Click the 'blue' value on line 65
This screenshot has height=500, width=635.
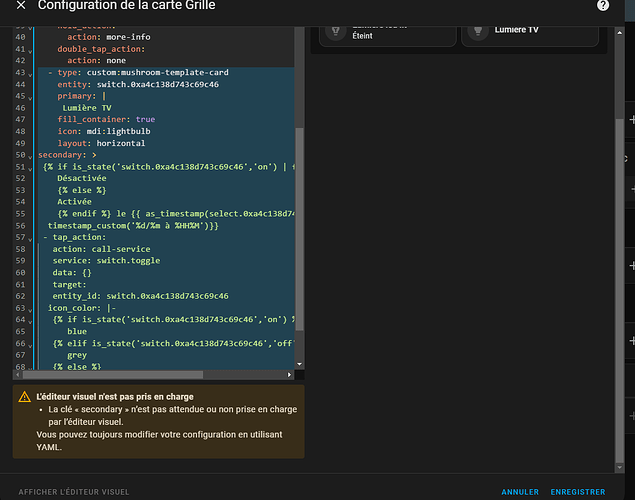coord(77,332)
